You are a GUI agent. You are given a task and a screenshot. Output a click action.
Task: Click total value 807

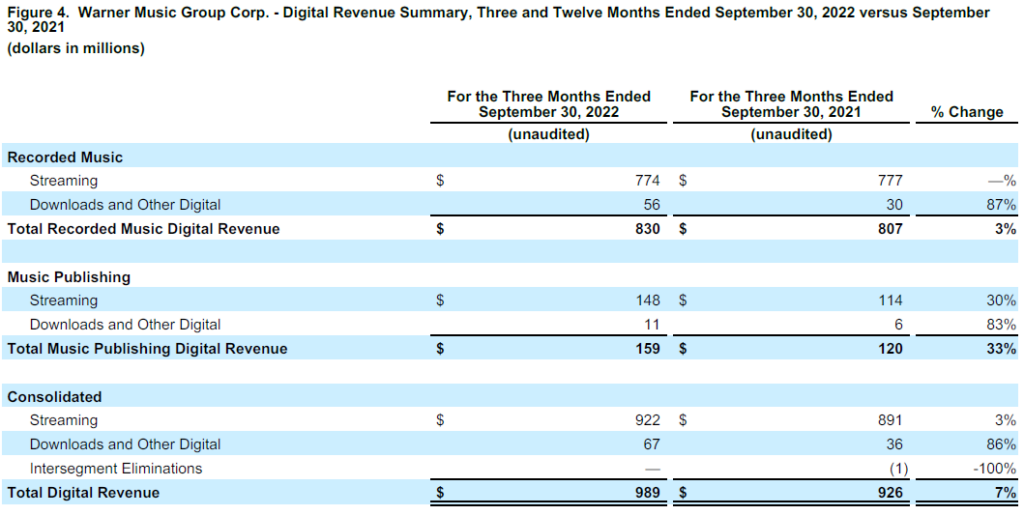click(x=889, y=229)
